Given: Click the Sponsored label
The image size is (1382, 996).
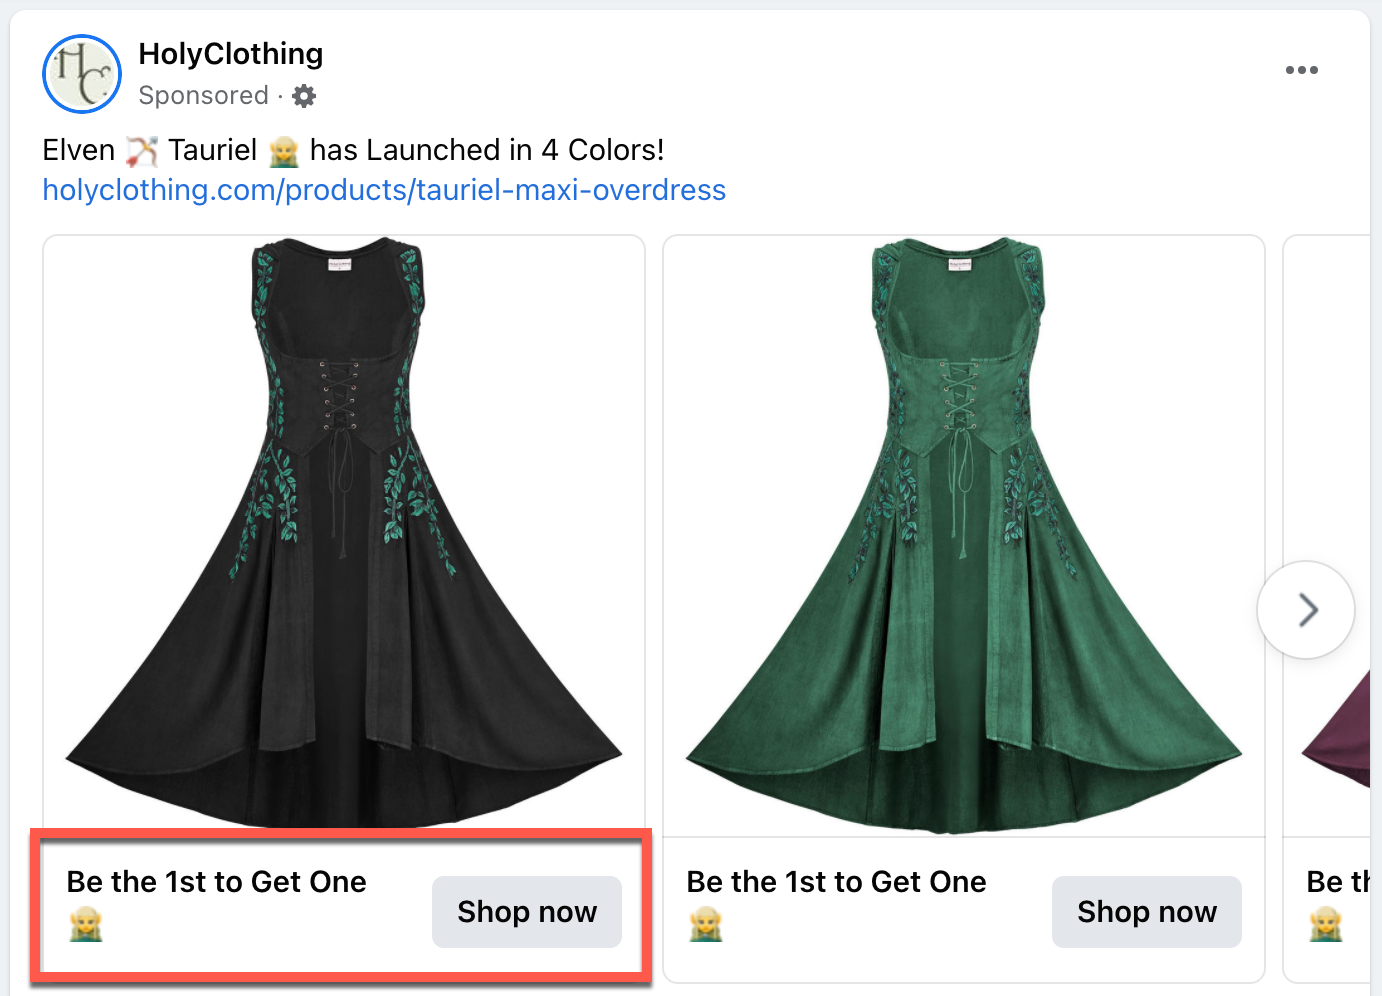Looking at the screenshot, I should coord(203,96).
